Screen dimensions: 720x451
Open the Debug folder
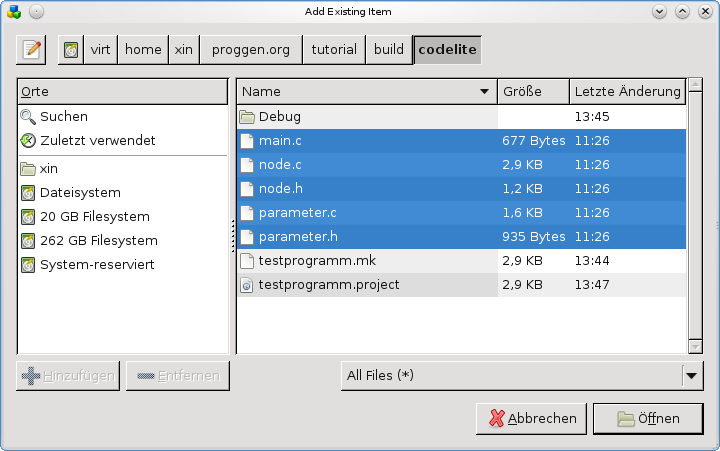click(x=279, y=117)
